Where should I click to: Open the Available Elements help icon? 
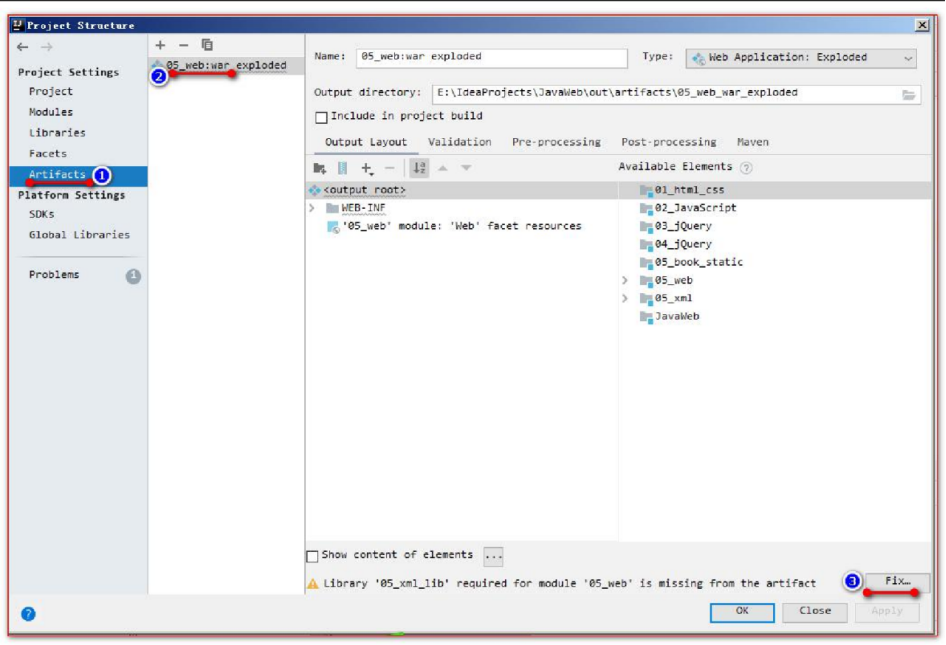(746, 168)
